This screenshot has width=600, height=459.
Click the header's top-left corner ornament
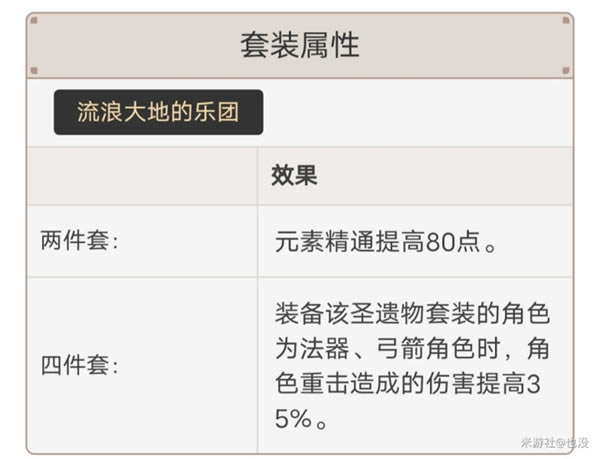coord(34,20)
